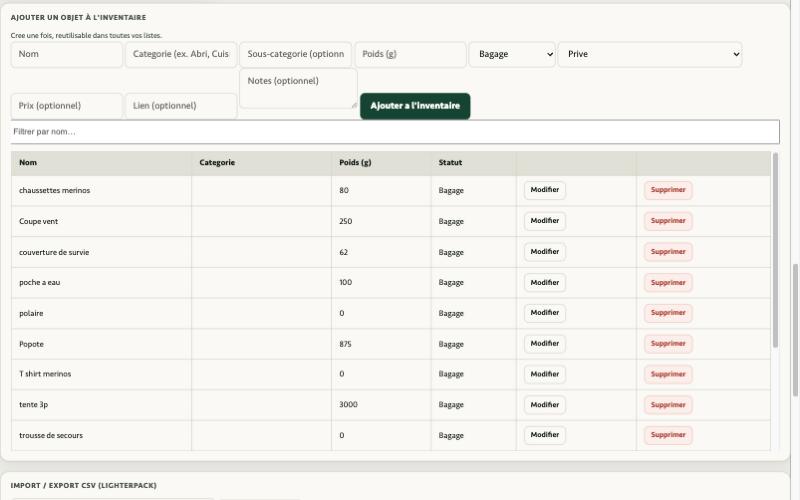Focus the Categorie input field
The image size is (800, 500).
point(181,55)
